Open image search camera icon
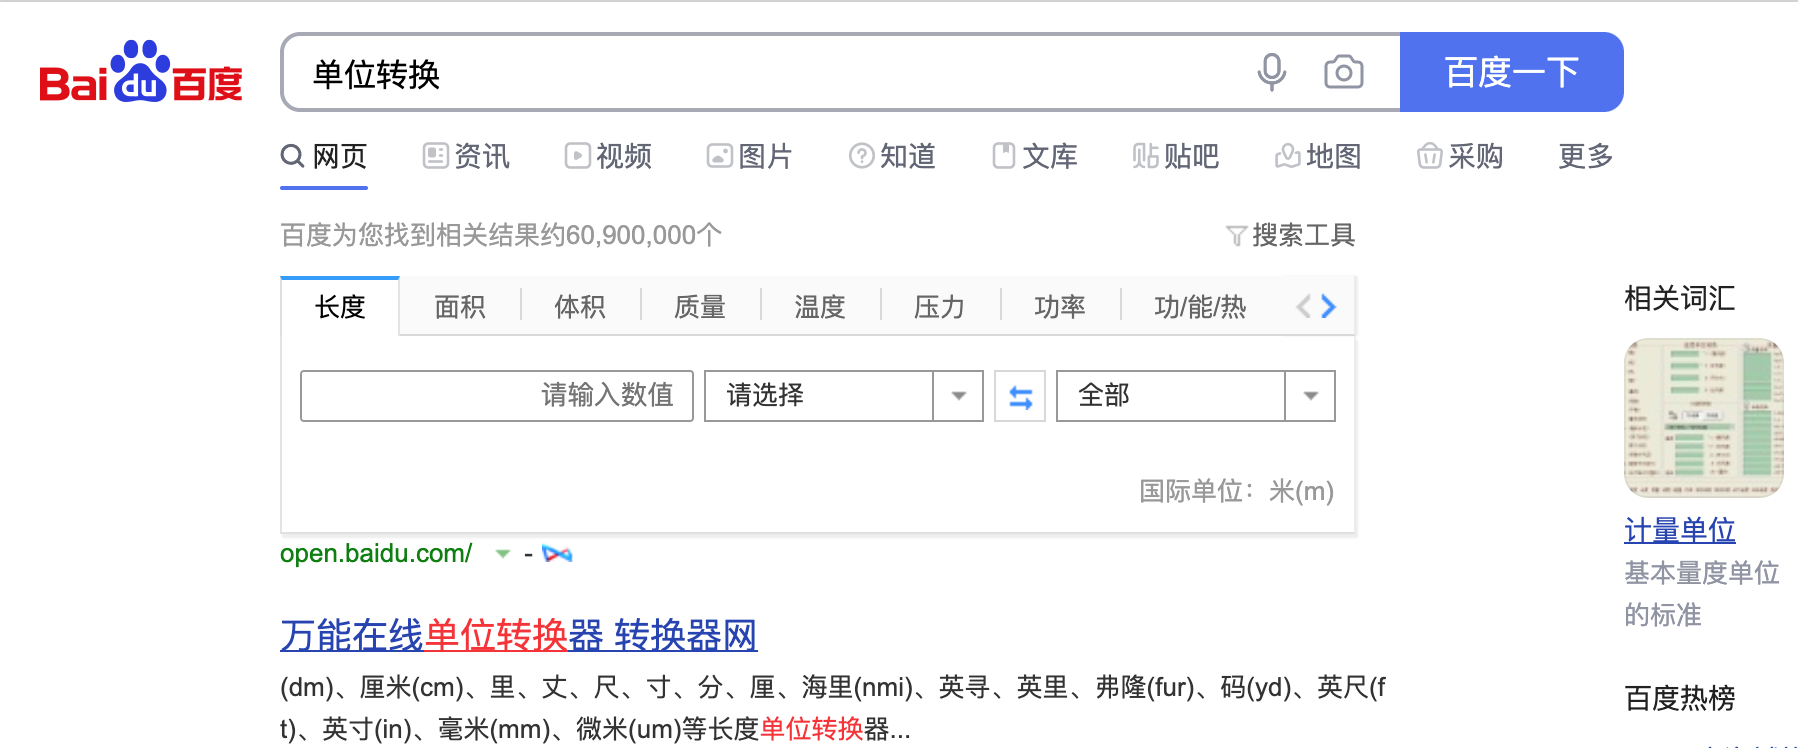This screenshot has height=748, width=1798. click(x=1343, y=72)
